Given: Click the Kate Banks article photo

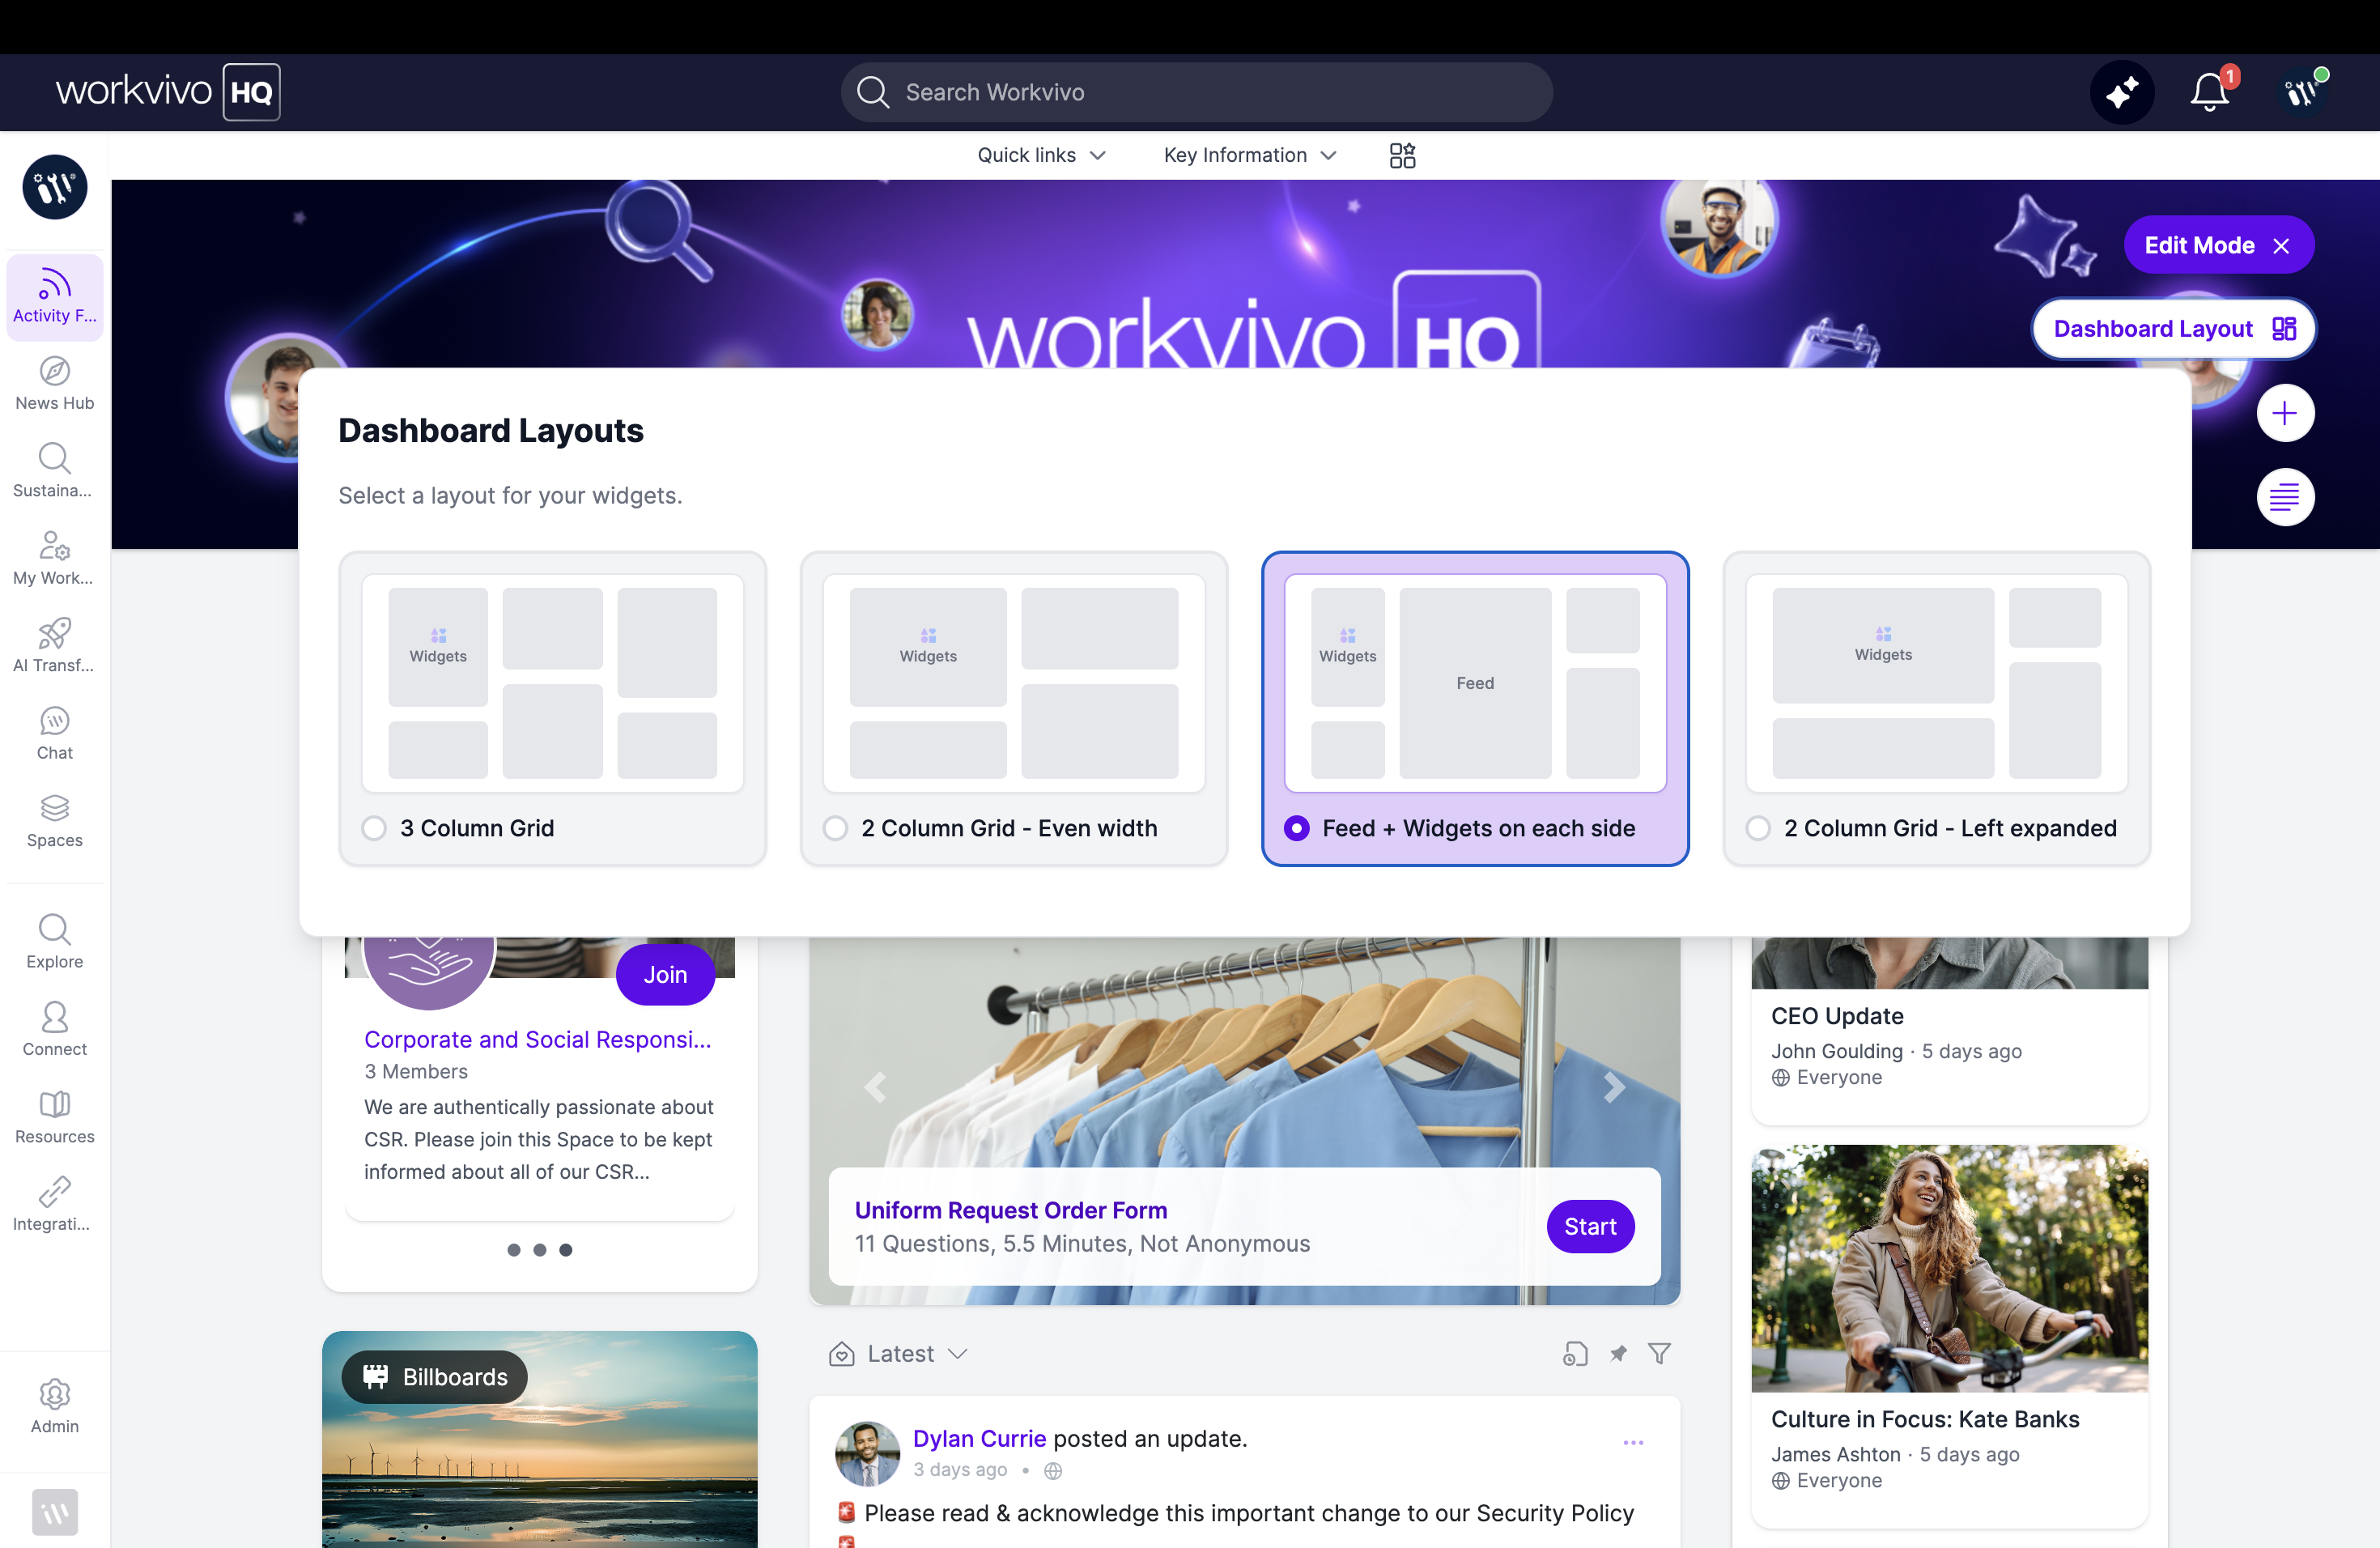Looking at the screenshot, I should (x=1950, y=1268).
